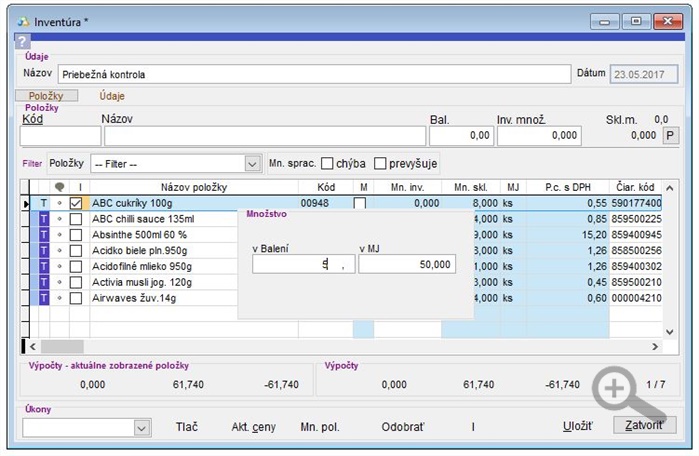Screen dimensions: 699x456
Task: Expand the Úkony dropdown list
Action: (x=141, y=428)
